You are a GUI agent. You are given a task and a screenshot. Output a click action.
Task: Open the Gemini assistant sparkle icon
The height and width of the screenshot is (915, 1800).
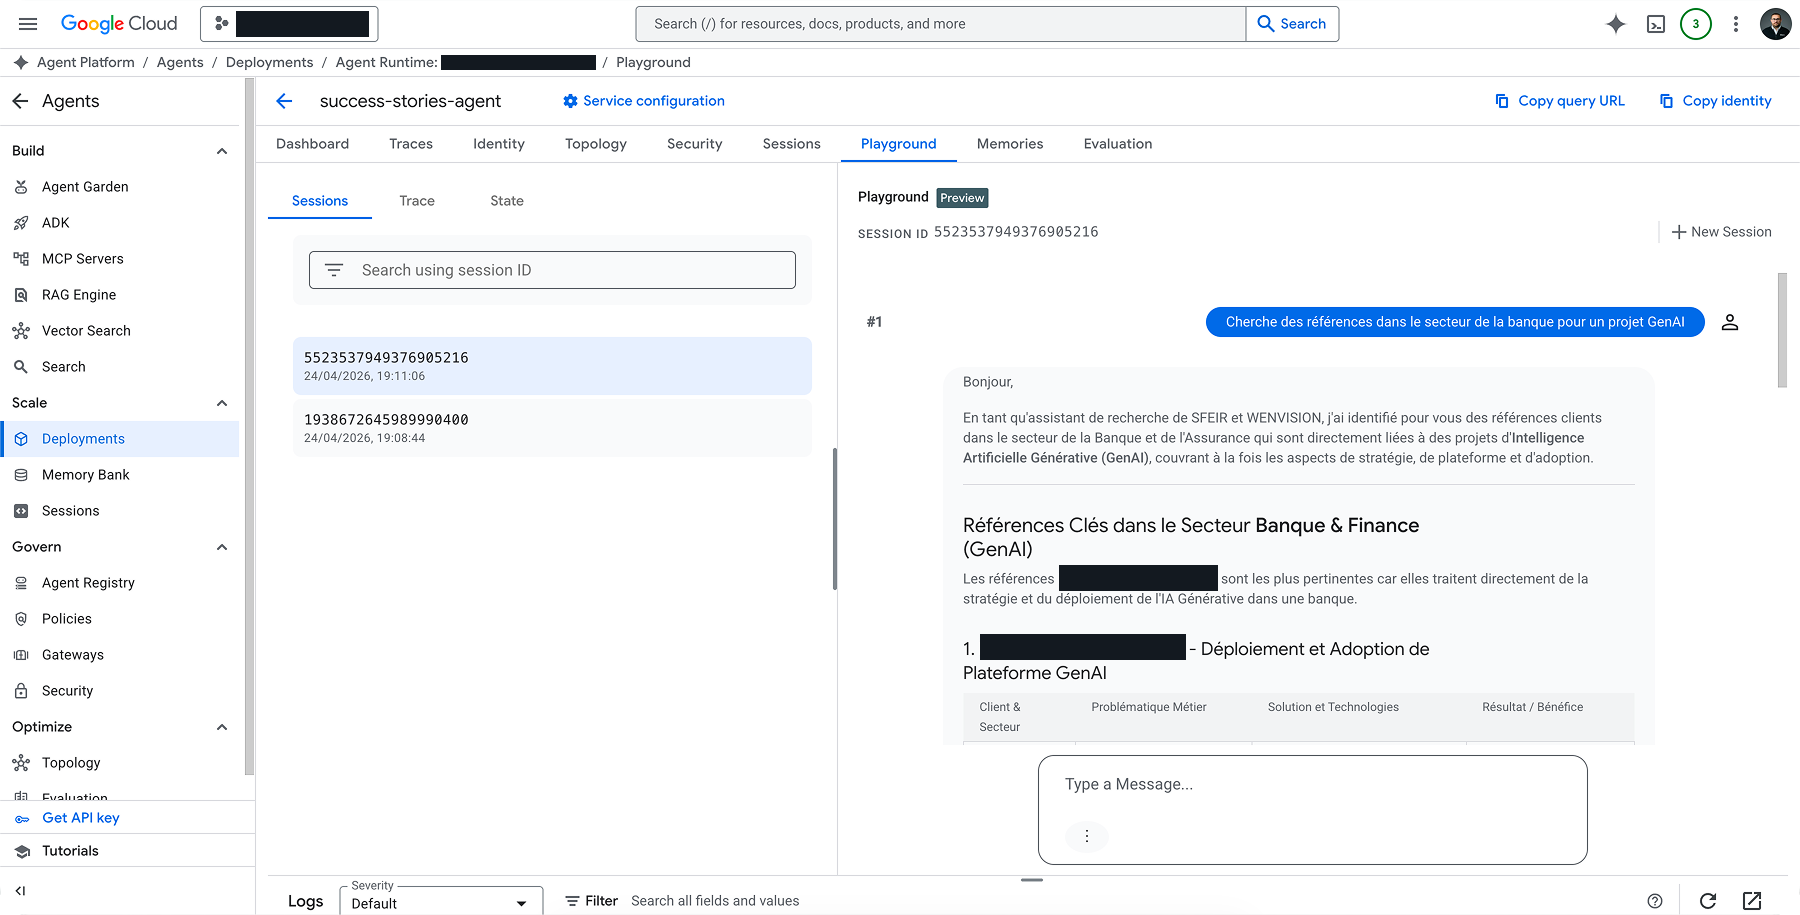tap(1616, 24)
